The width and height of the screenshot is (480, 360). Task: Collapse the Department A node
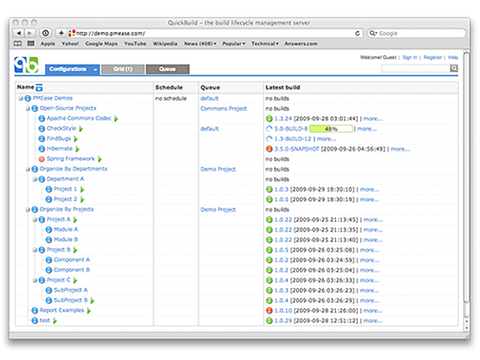click(35, 179)
